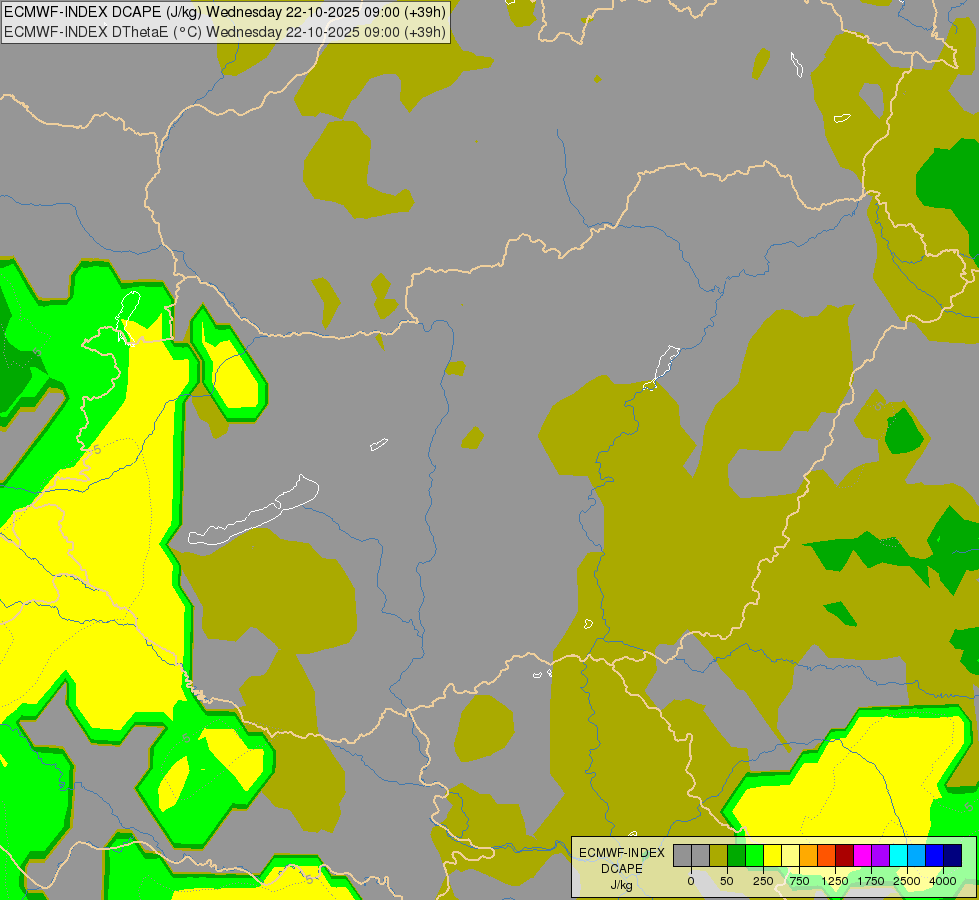Click ECMWF-INDEX text inside the legend box
The height and width of the screenshot is (900, 979).
click(x=621, y=853)
